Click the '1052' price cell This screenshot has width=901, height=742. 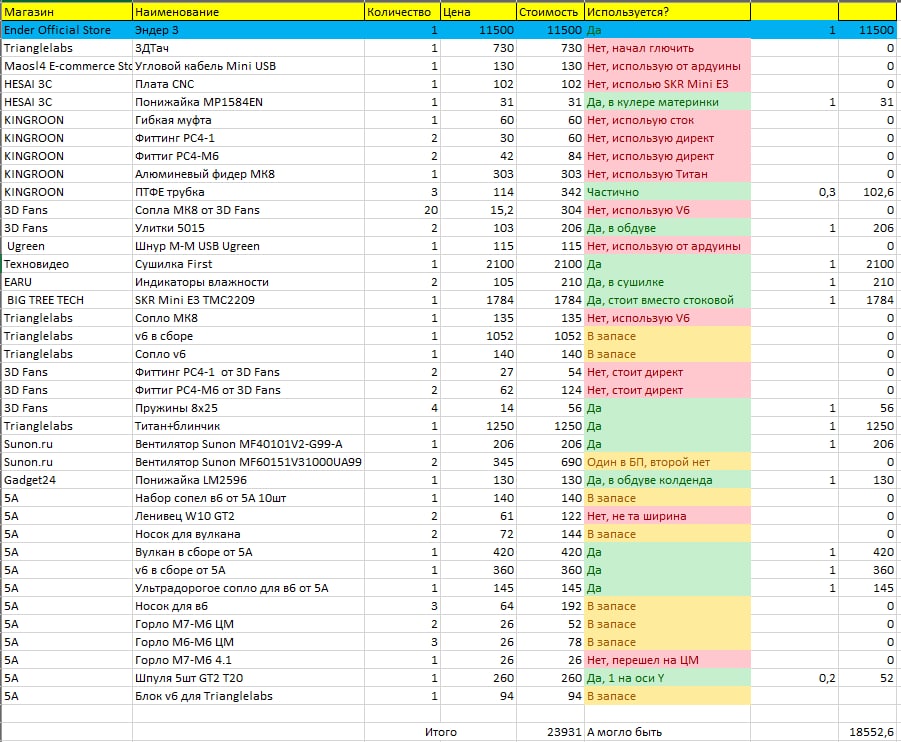tap(478, 336)
